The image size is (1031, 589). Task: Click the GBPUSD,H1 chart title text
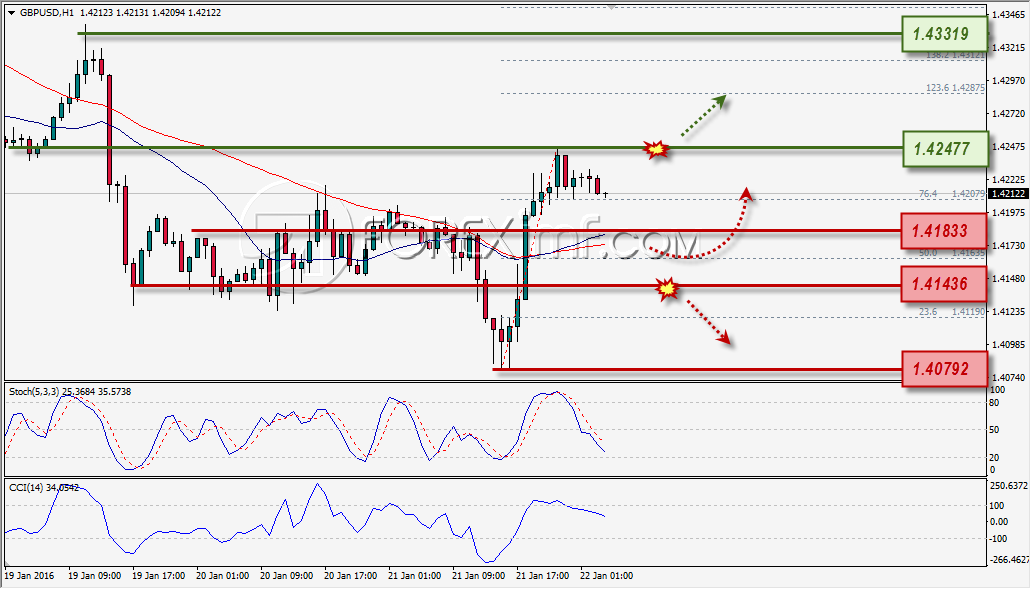click(x=46, y=12)
